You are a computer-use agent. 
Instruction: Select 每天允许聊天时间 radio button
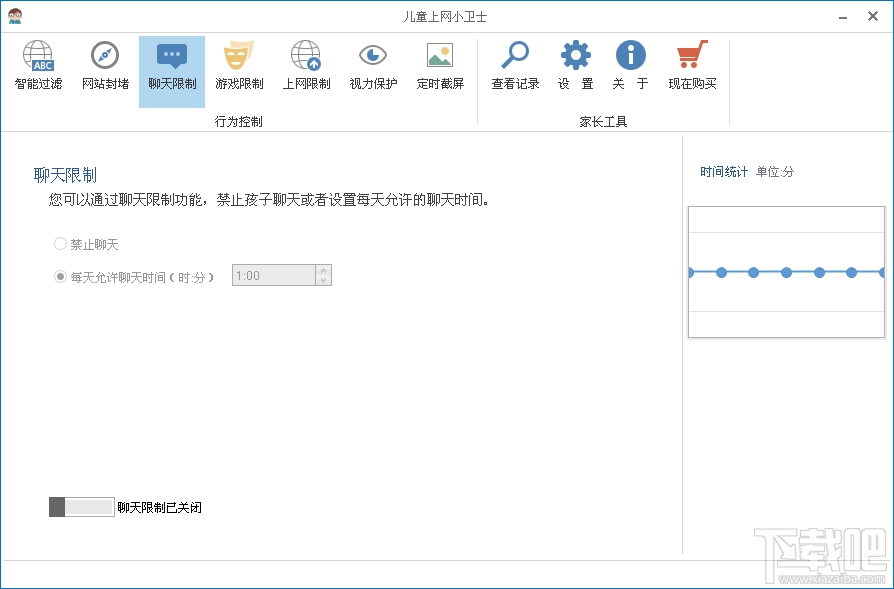pos(60,277)
